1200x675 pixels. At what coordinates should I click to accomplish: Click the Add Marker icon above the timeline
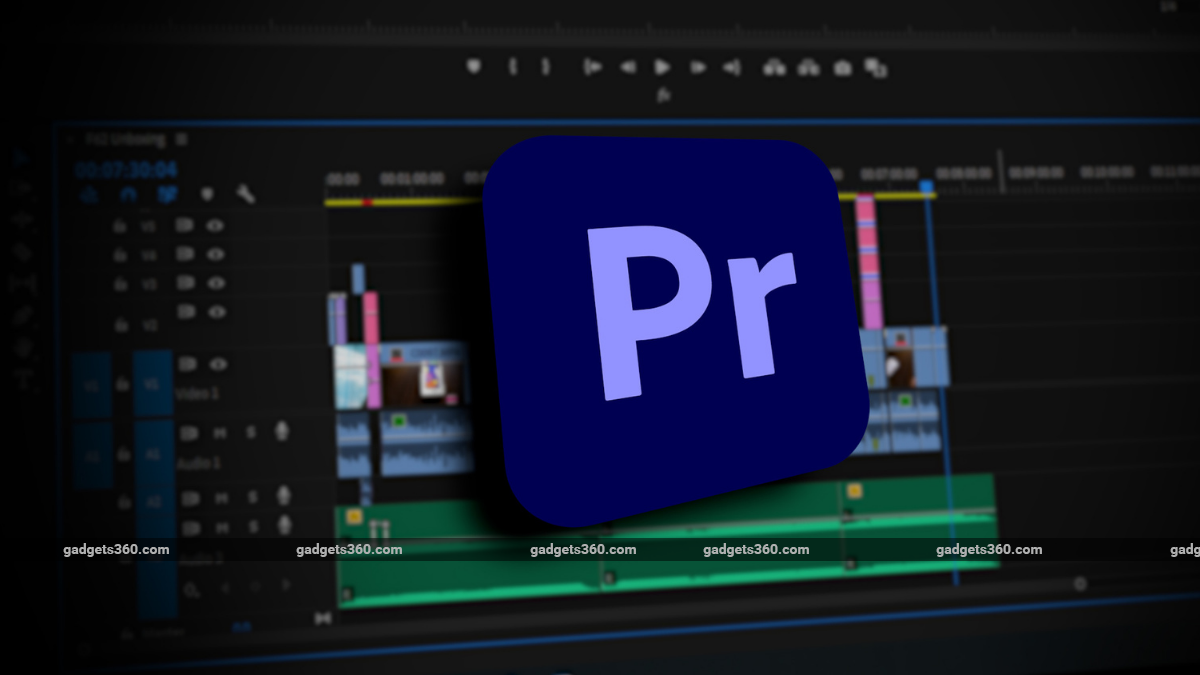click(207, 194)
